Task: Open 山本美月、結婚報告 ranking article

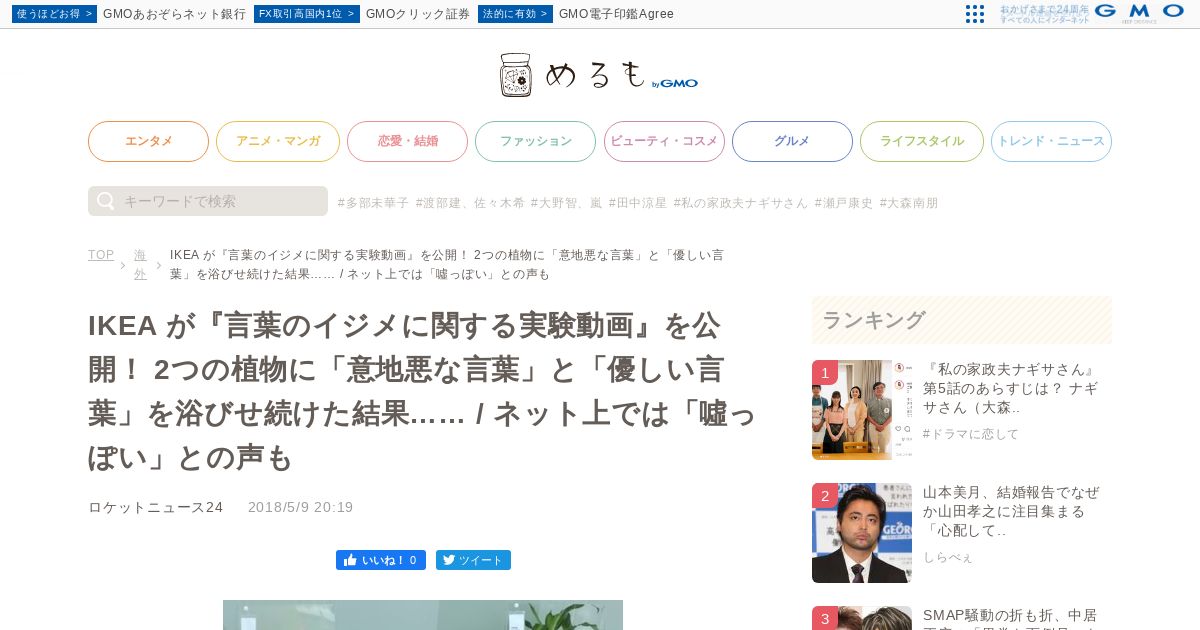Action: pyautogui.click(x=1011, y=512)
